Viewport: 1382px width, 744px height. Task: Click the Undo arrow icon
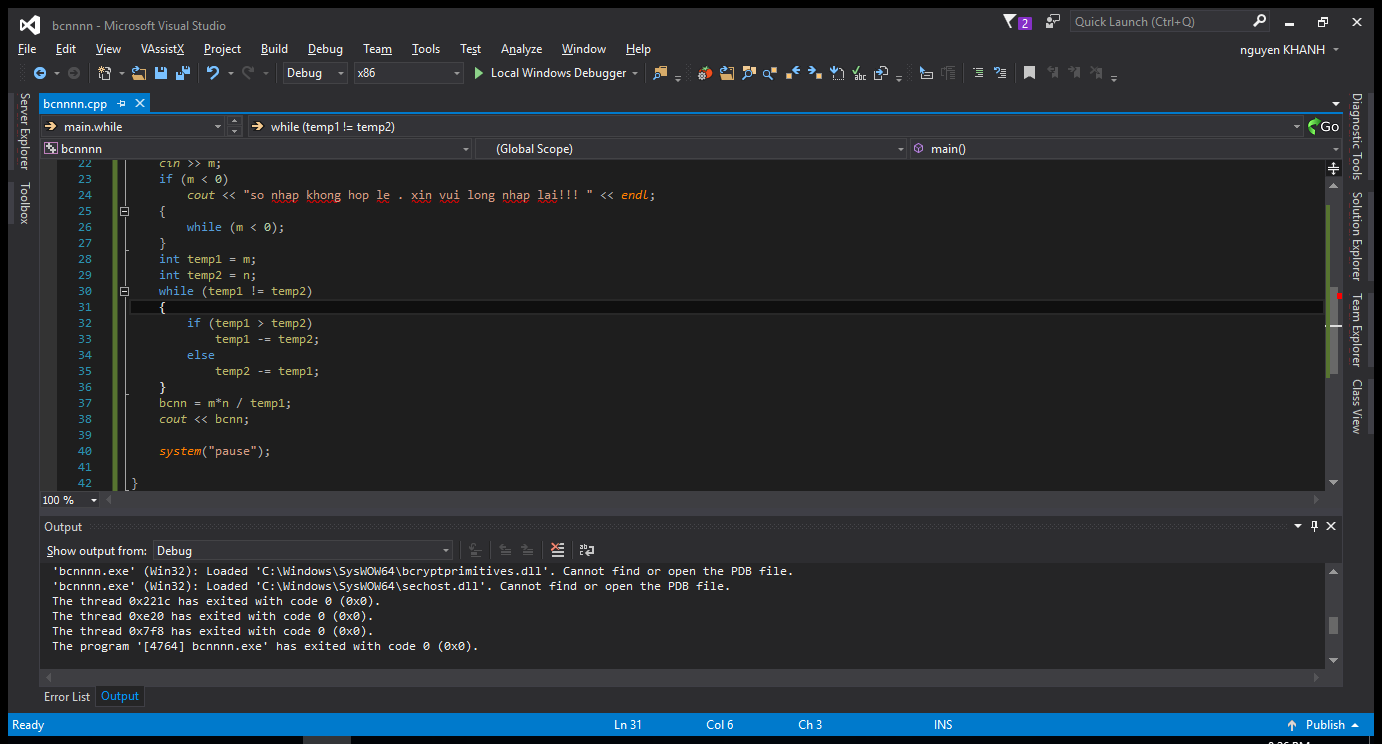(x=213, y=73)
